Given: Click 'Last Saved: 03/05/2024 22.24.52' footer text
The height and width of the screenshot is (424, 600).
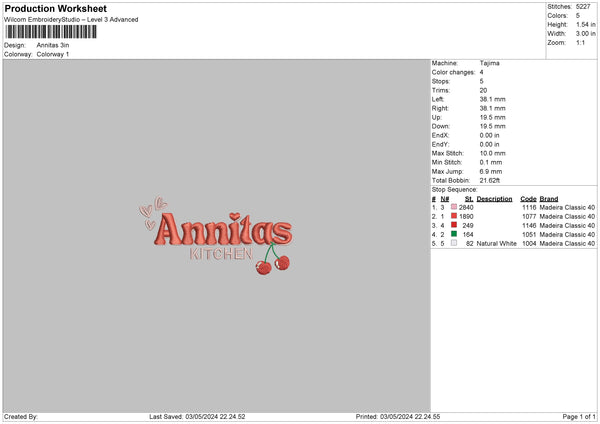Looking at the screenshot, I should coord(197,416).
